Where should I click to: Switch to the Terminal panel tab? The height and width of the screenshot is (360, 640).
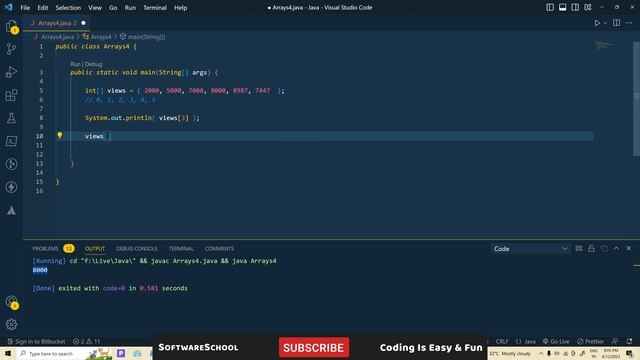coord(181,249)
